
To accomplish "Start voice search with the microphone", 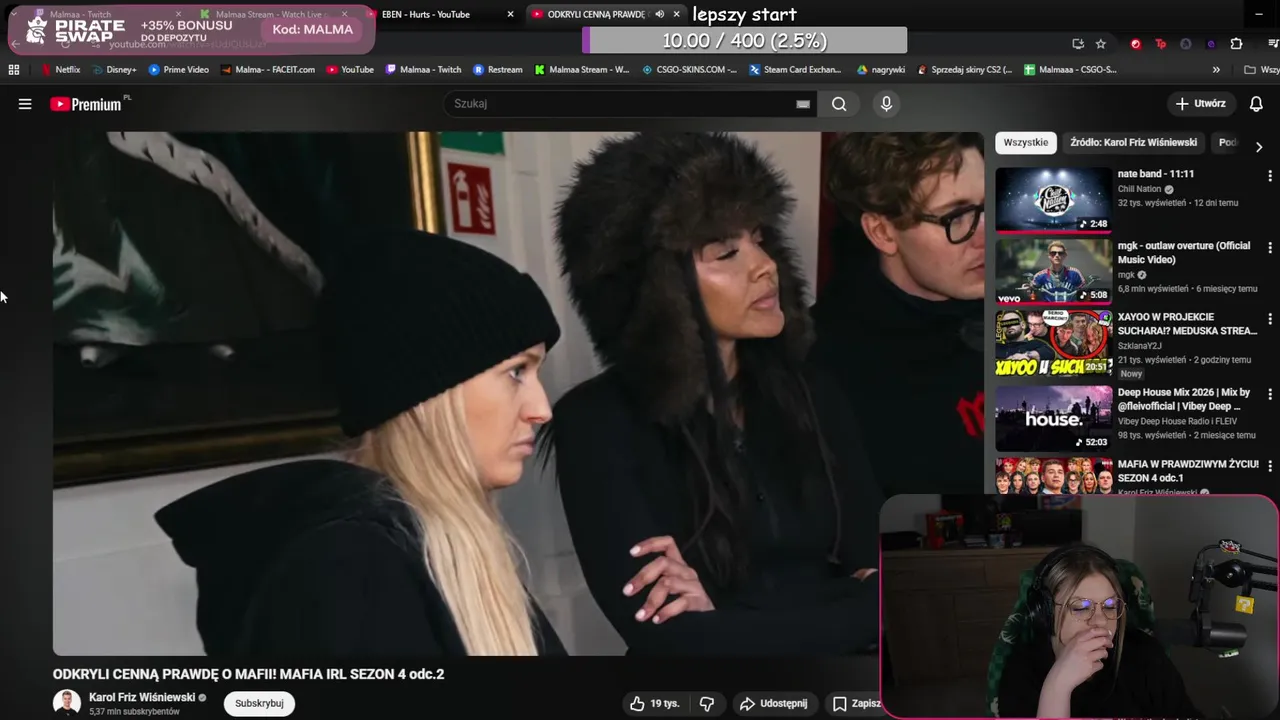I will click(886, 104).
